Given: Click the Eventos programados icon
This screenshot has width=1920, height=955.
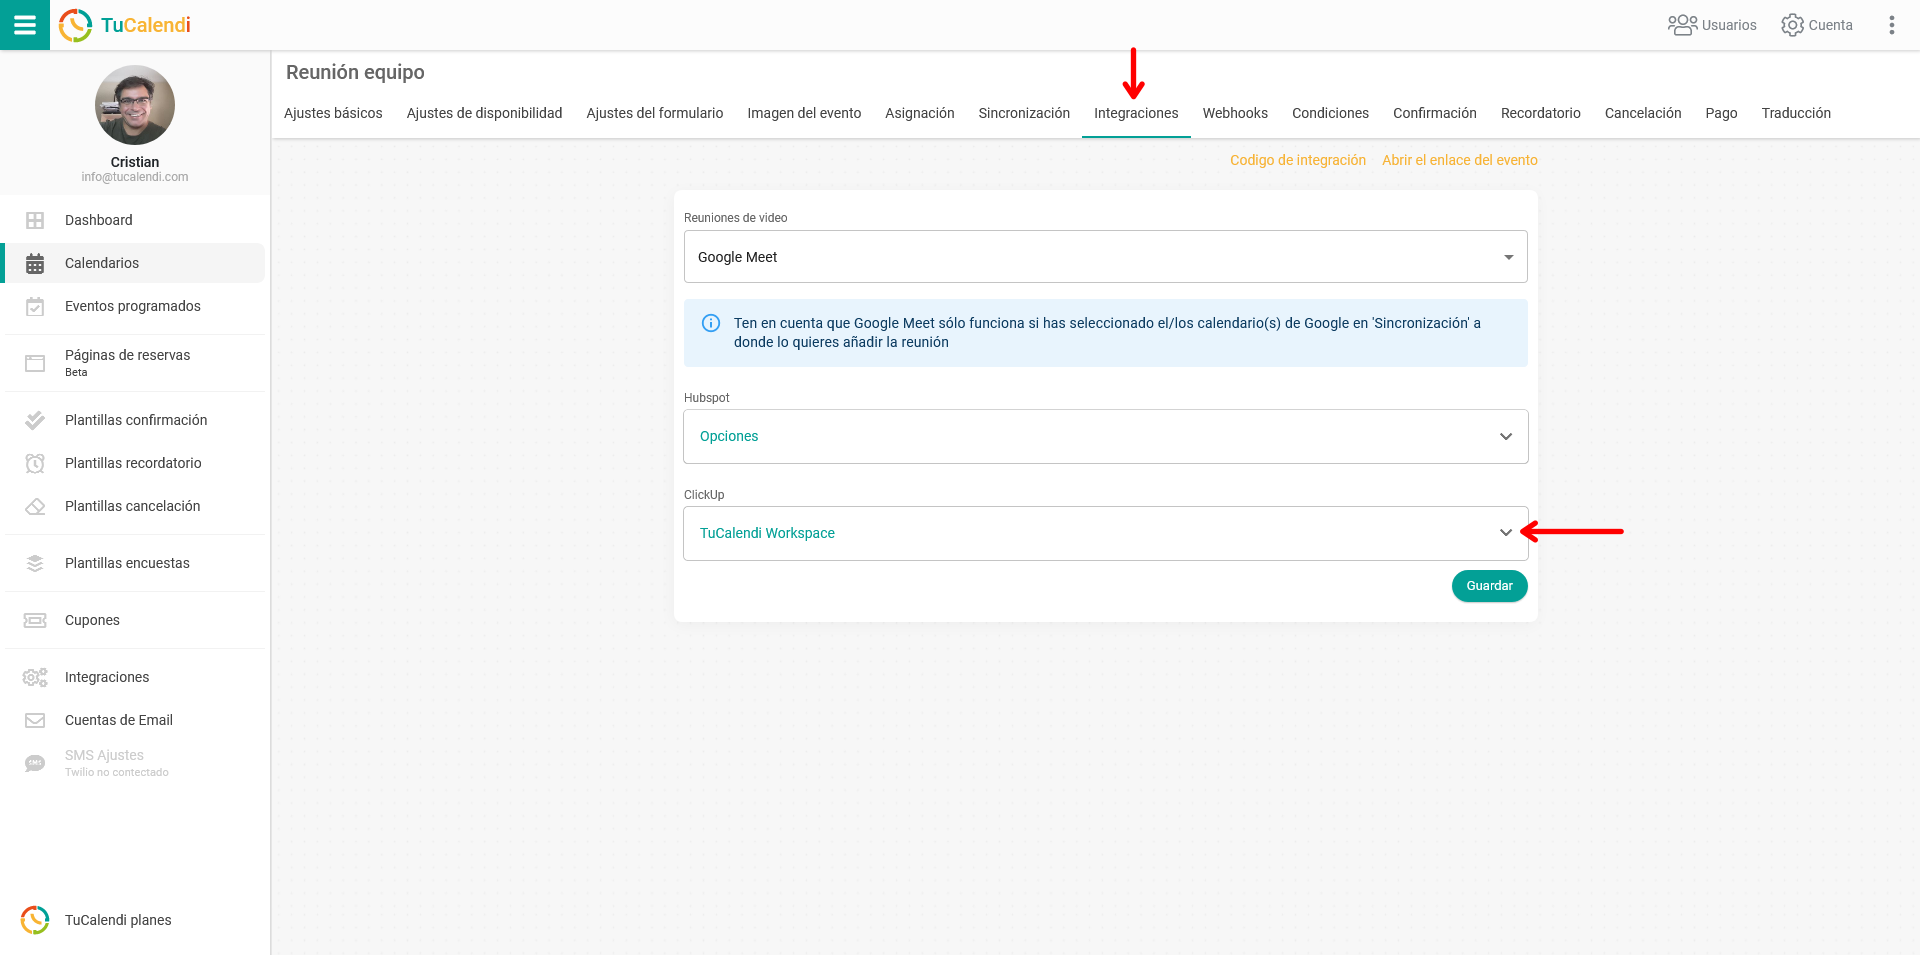Looking at the screenshot, I should click(35, 306).
